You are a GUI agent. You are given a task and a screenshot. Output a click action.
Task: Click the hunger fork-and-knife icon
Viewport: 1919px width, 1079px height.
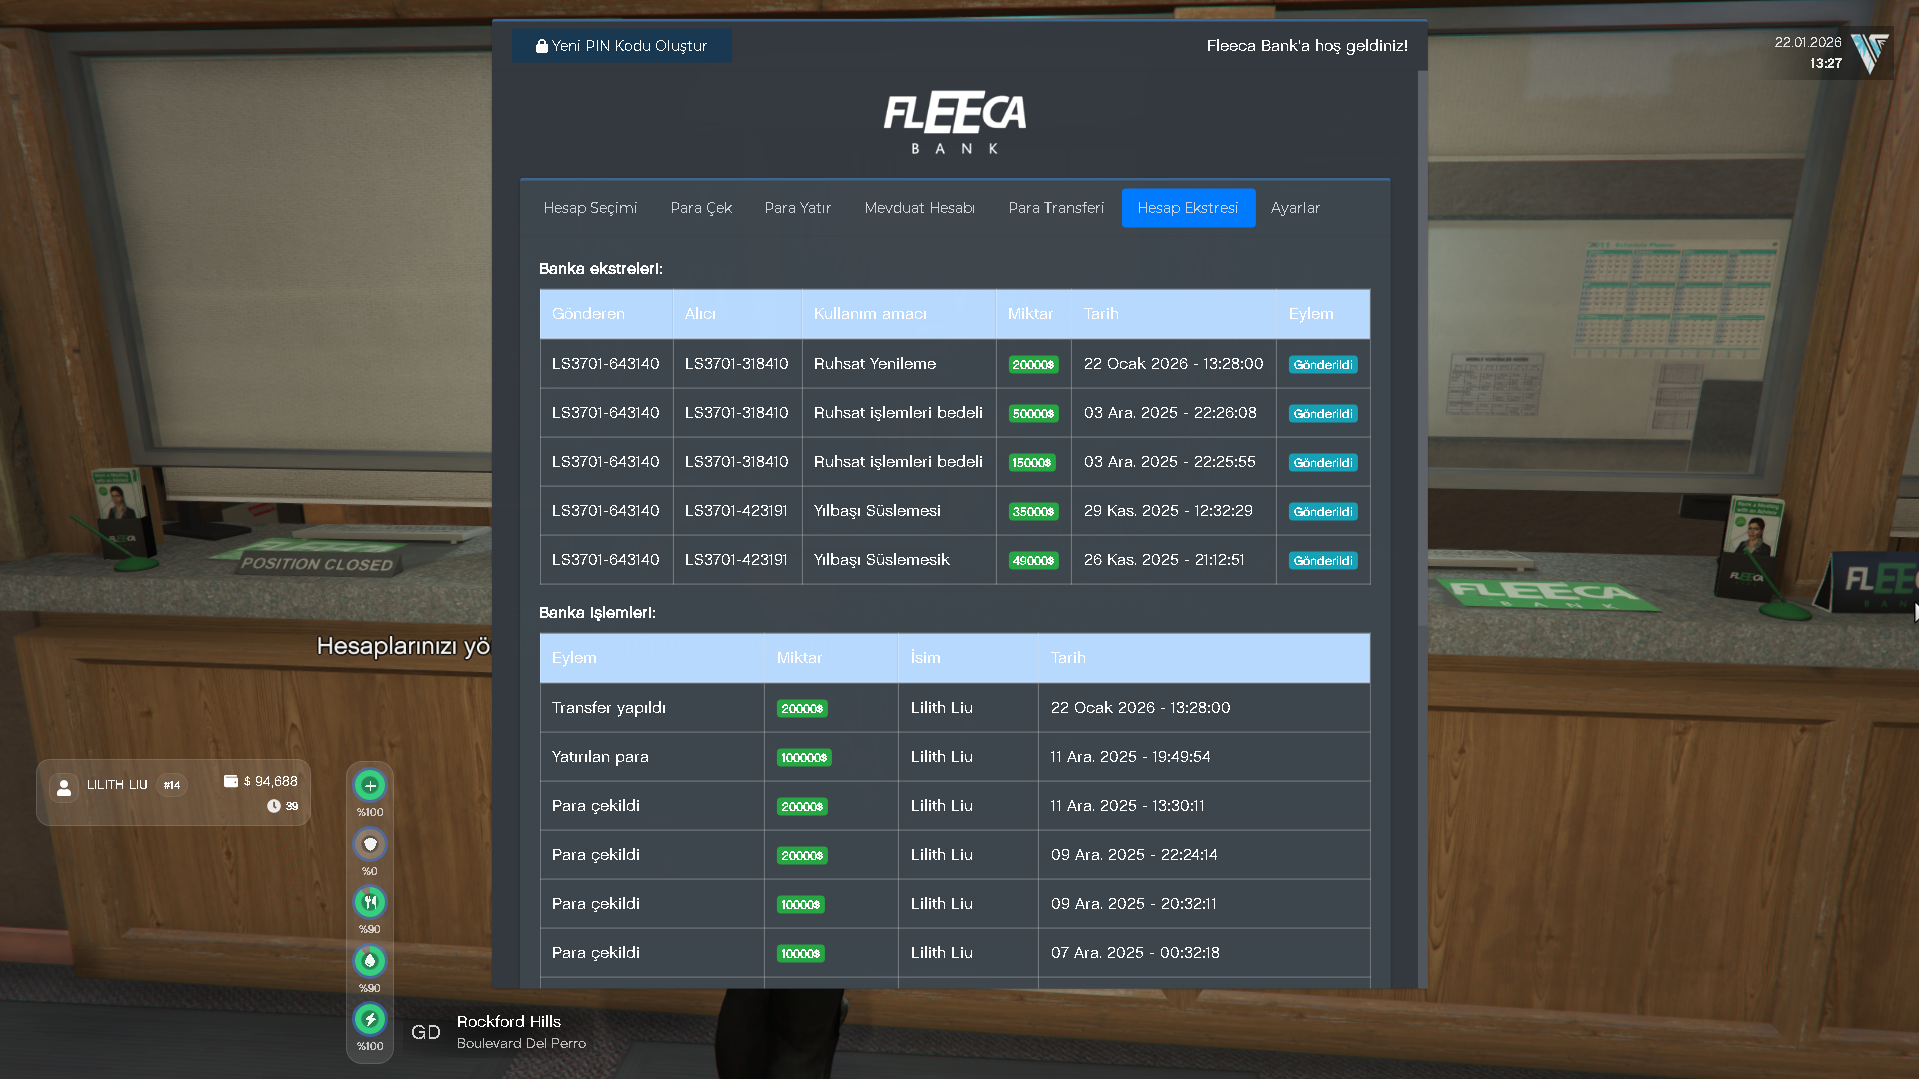click(370, 902)
